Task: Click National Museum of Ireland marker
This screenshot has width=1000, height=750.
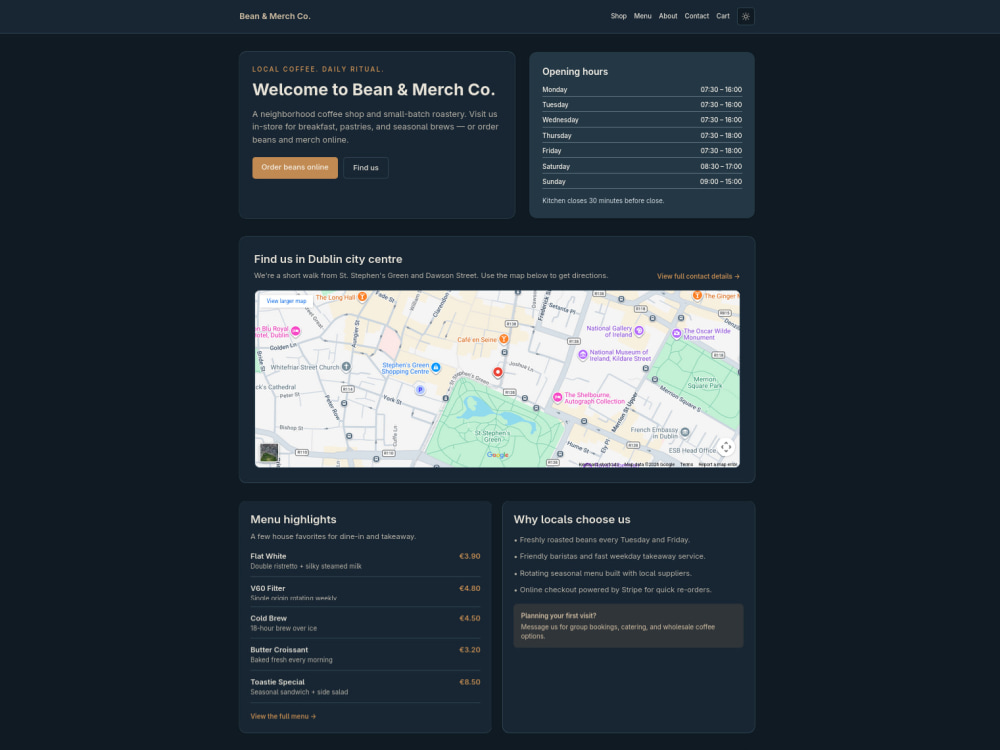Action: point(582,355)
